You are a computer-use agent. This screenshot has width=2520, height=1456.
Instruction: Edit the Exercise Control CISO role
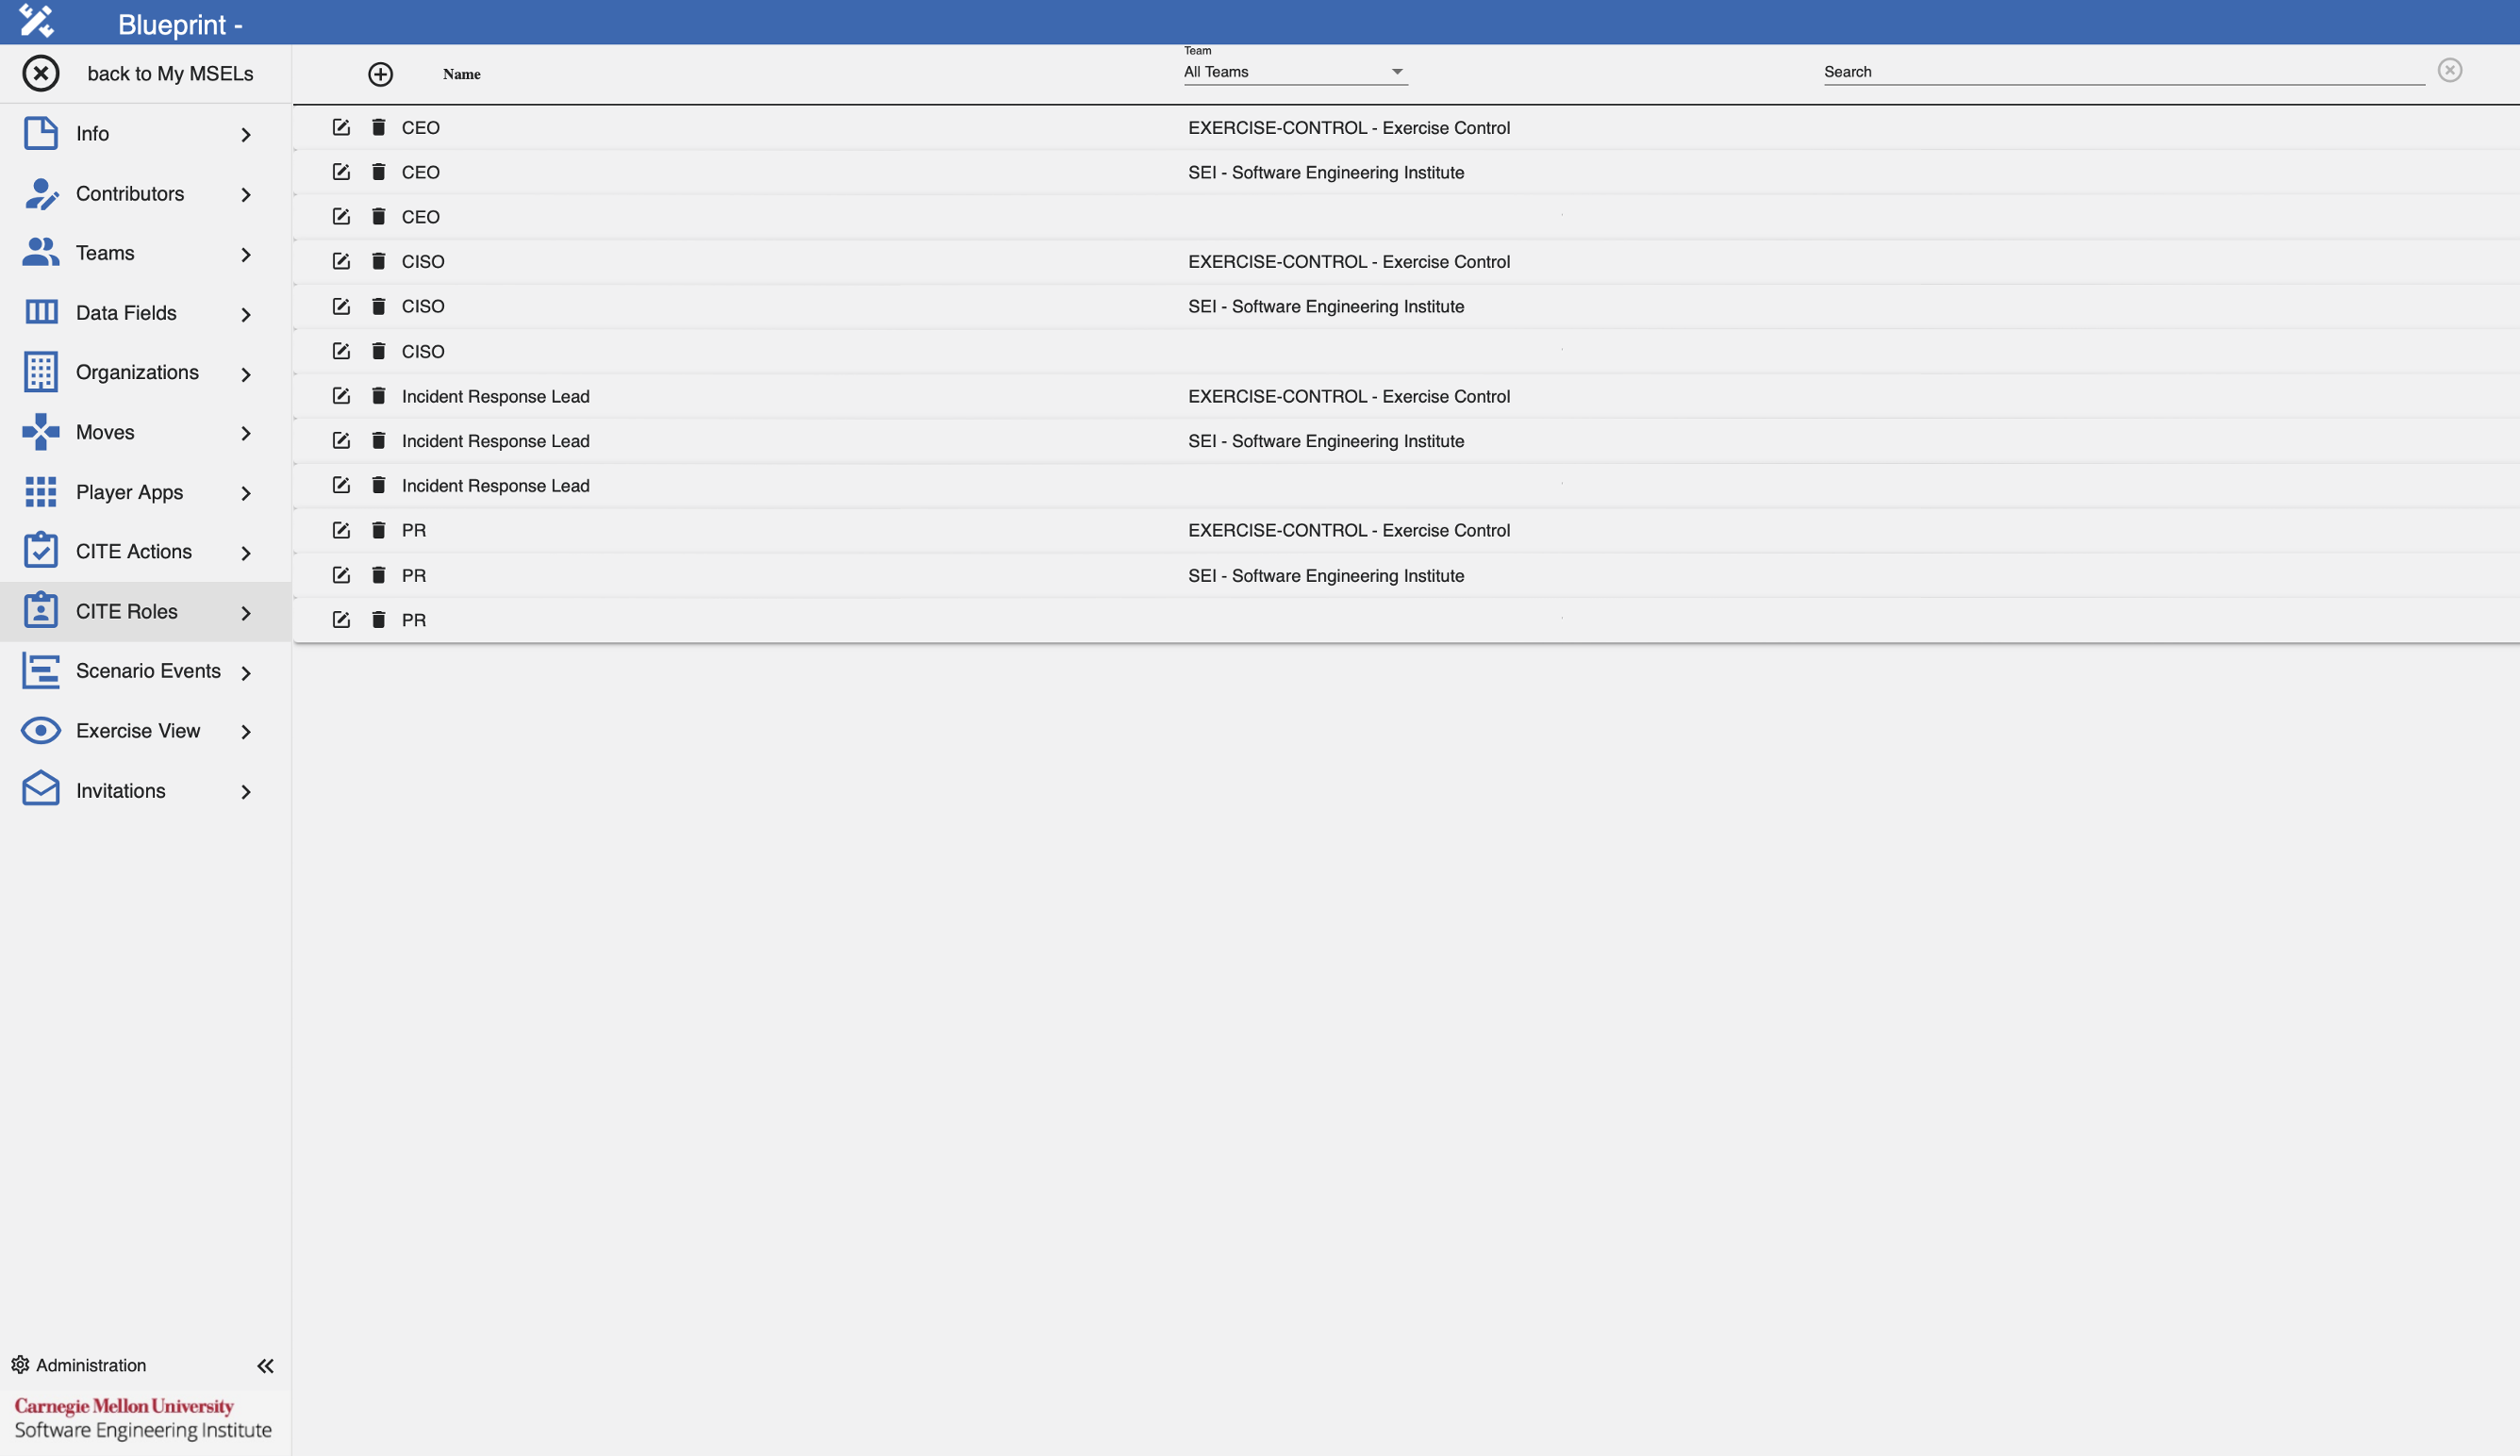coord(340,261)
